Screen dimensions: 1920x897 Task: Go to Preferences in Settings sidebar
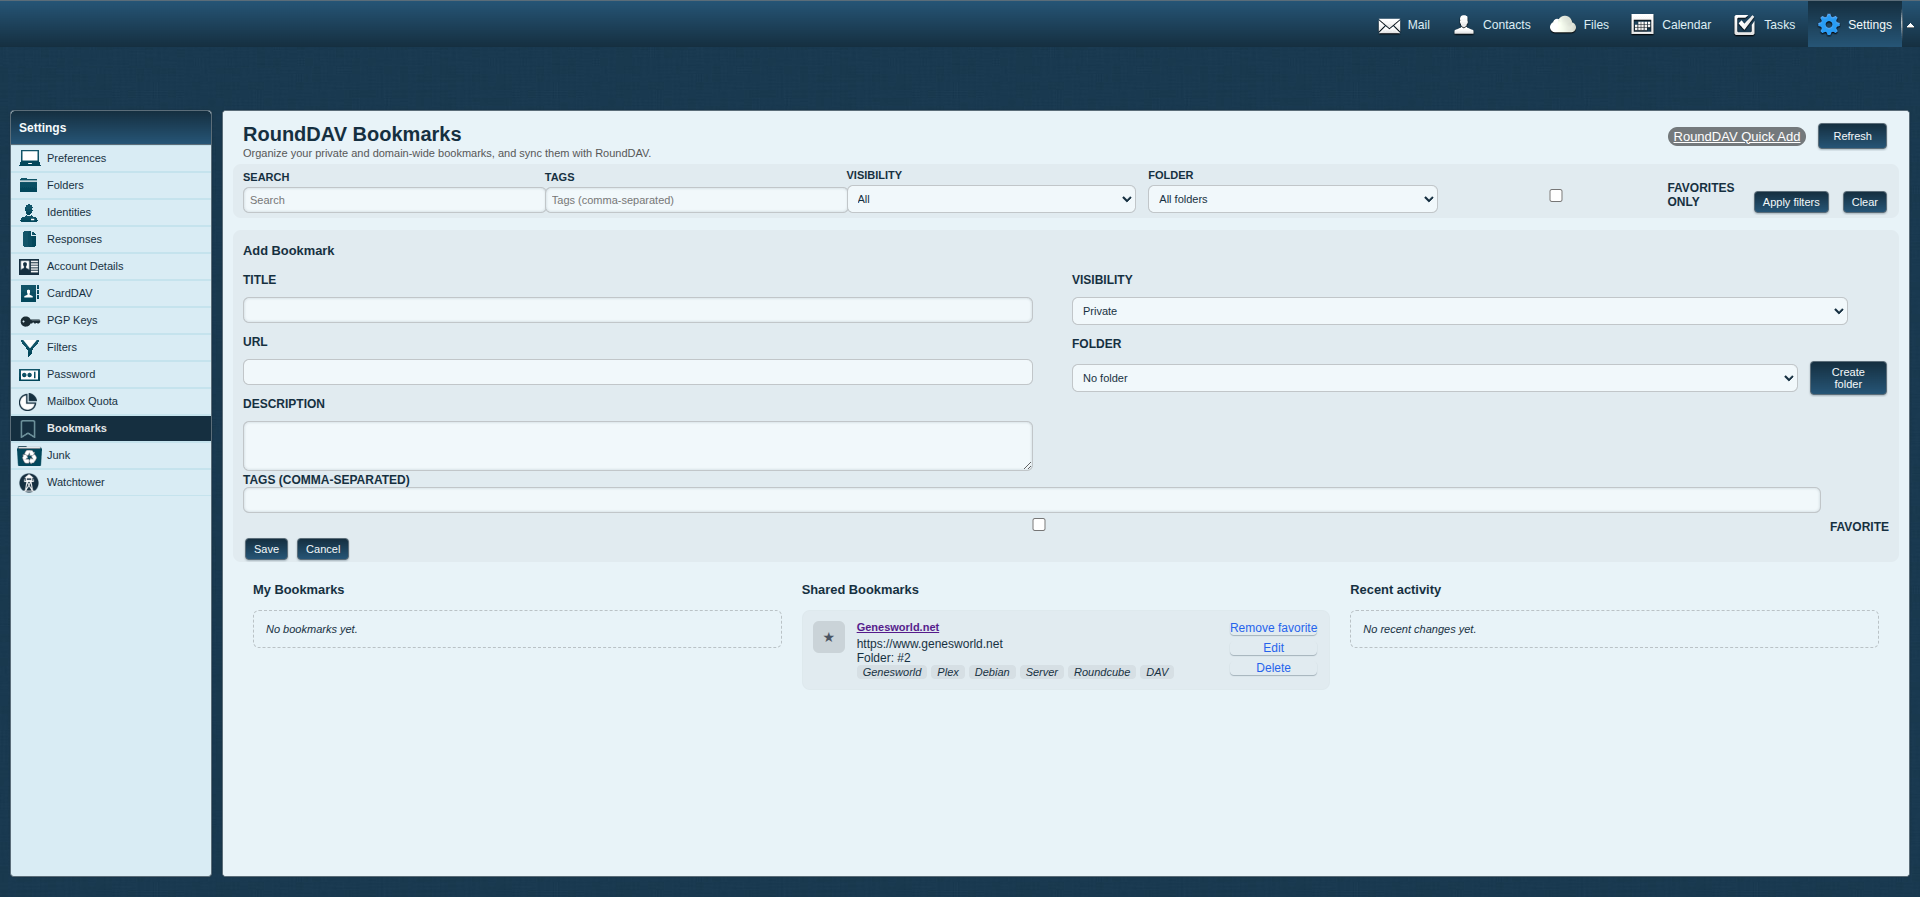(76, 158)
